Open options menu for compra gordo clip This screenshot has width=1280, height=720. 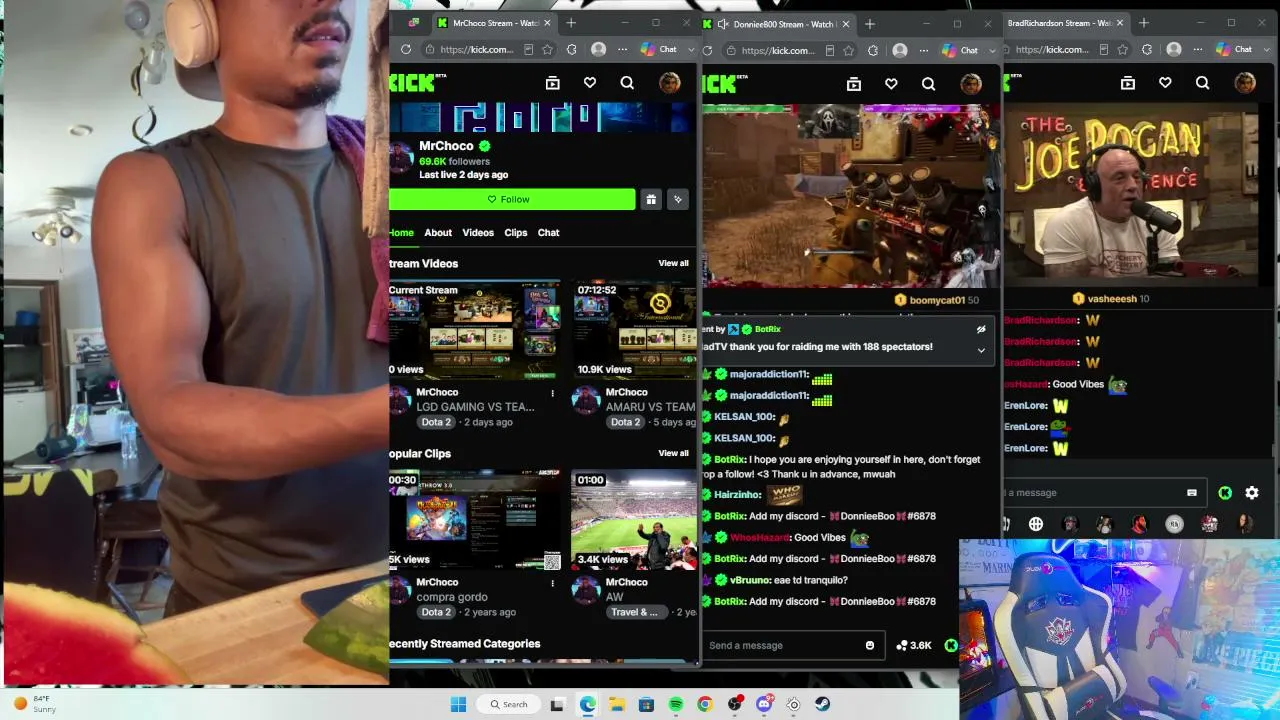552,583
